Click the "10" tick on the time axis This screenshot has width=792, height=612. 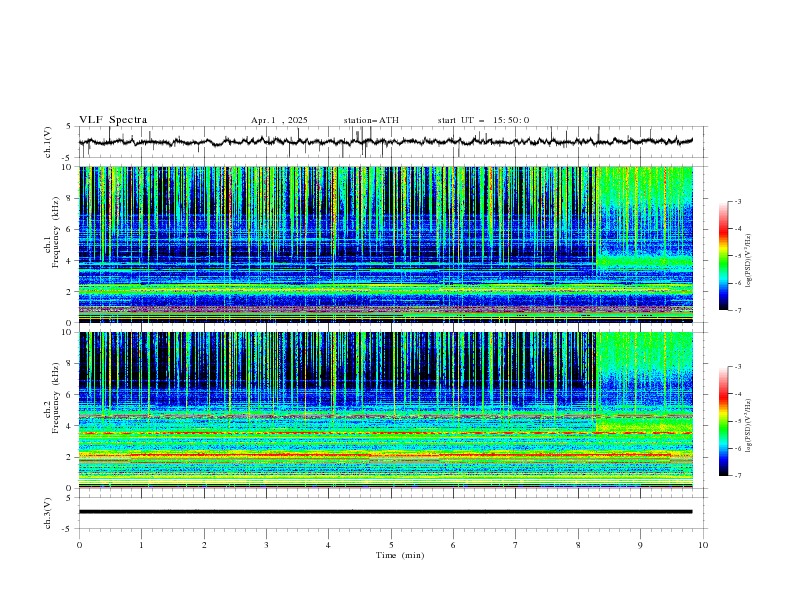pyautogui.click(x=703, y=545)
